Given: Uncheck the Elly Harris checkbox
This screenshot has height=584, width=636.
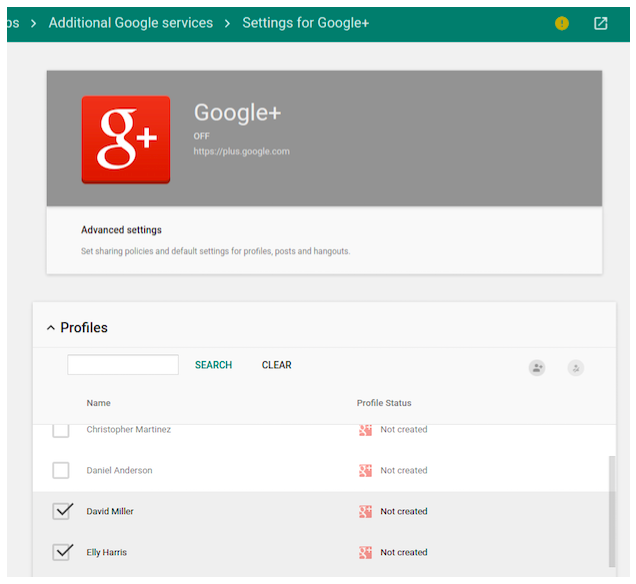Looking at the screenshot, I should tap(62, 552).
